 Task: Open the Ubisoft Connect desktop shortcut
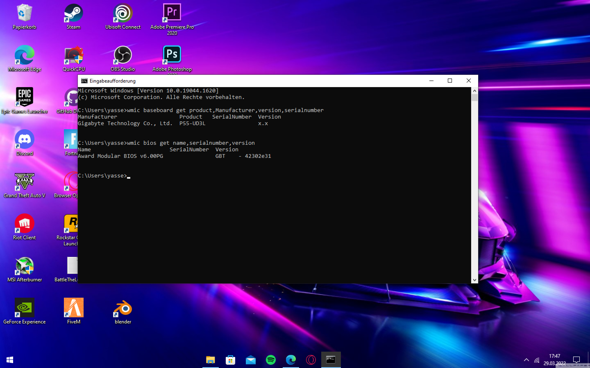pos(123,17)
